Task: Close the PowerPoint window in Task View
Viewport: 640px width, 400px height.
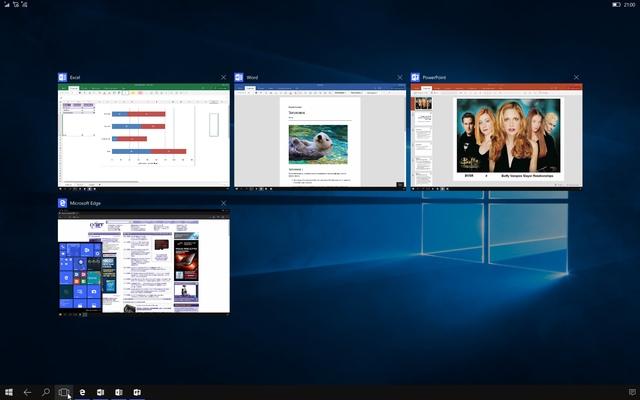Action: 576,77
